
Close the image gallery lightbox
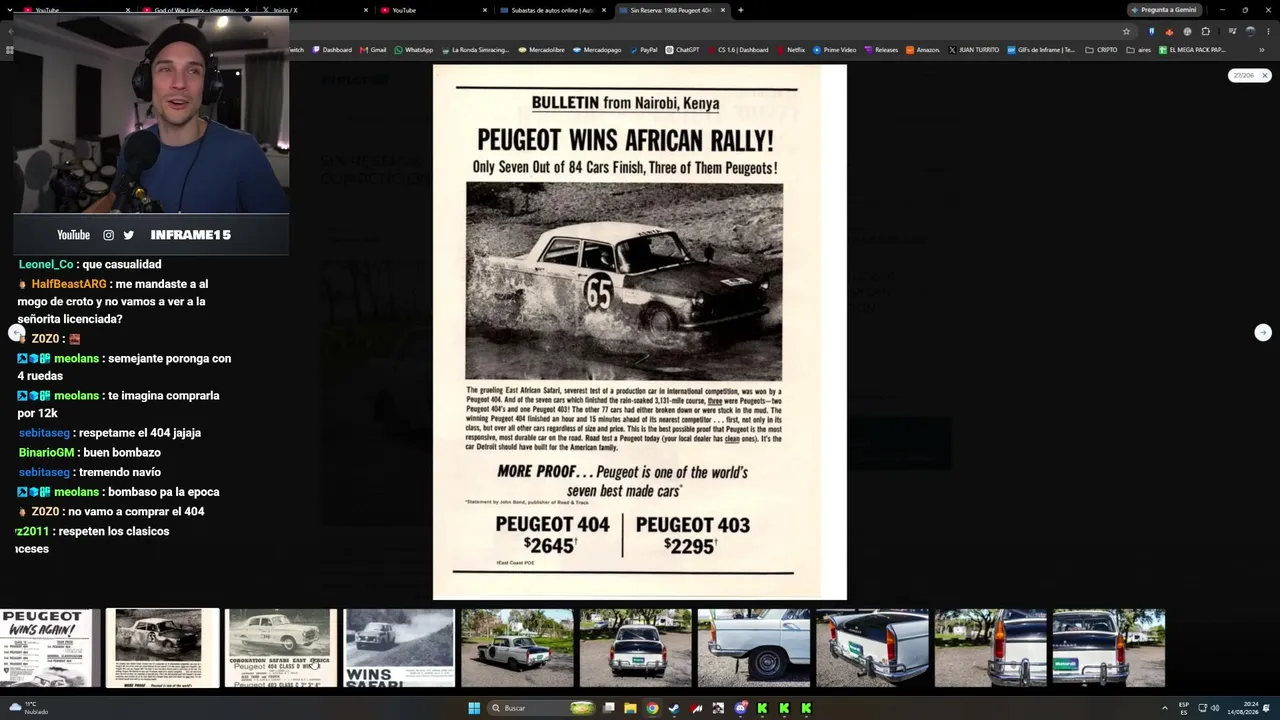point(1264,75)
